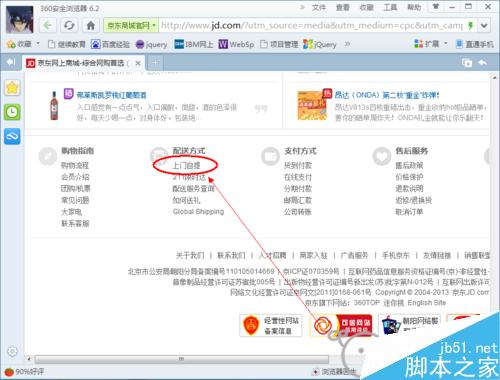Expand more bookmarks chevron
The width and height of the screenshot is (500, 380).
(347, 44)
